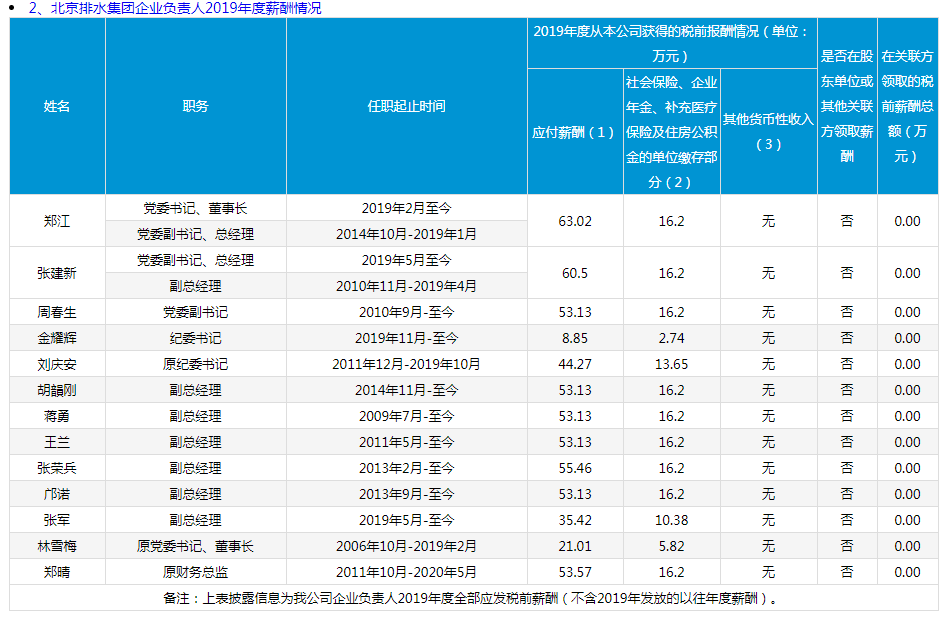Viewport: 948px width, 620px height.
Task: Select the name cell 张荣兵
Action: 57,469
